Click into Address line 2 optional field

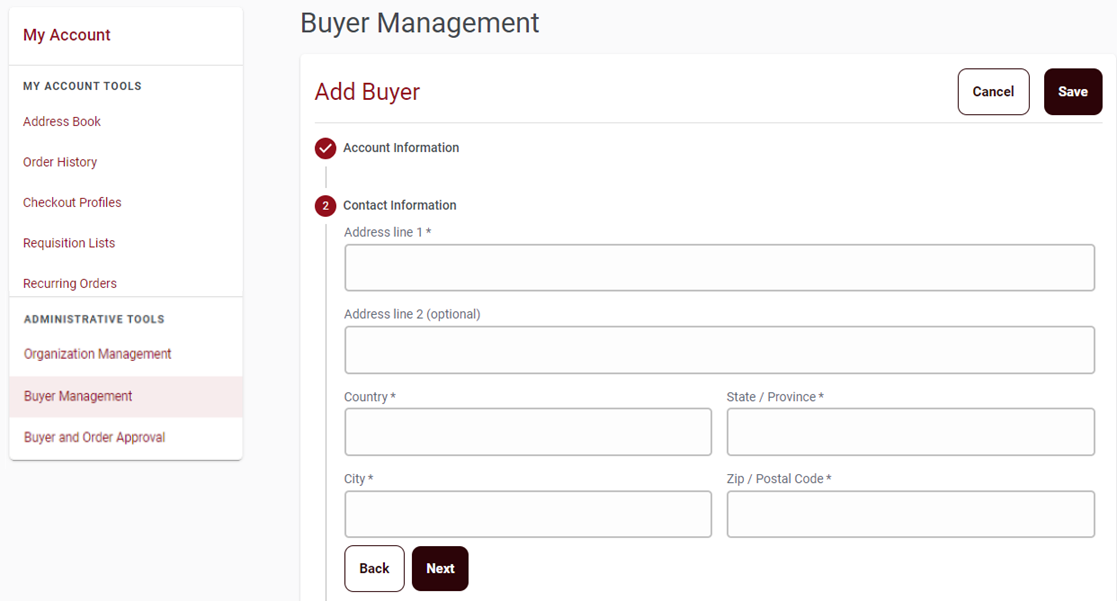[719, 350]
